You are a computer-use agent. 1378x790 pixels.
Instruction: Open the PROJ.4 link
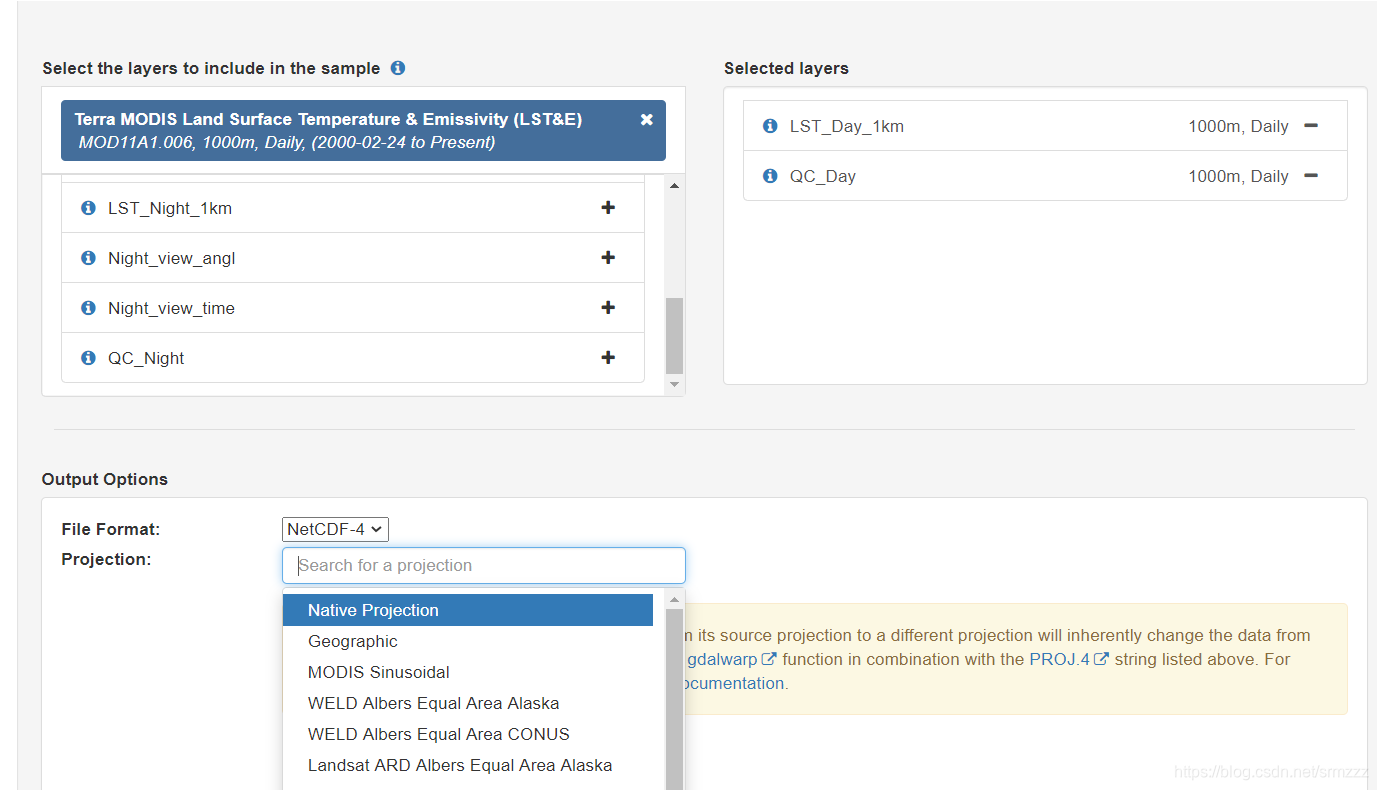pyautogui.click(x=1069, y=659)
